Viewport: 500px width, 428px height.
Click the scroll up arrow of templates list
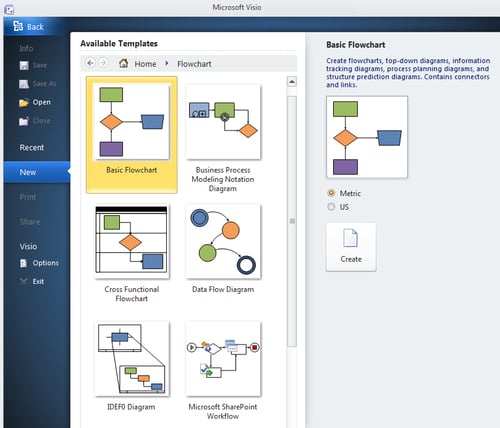click(292, 82)
